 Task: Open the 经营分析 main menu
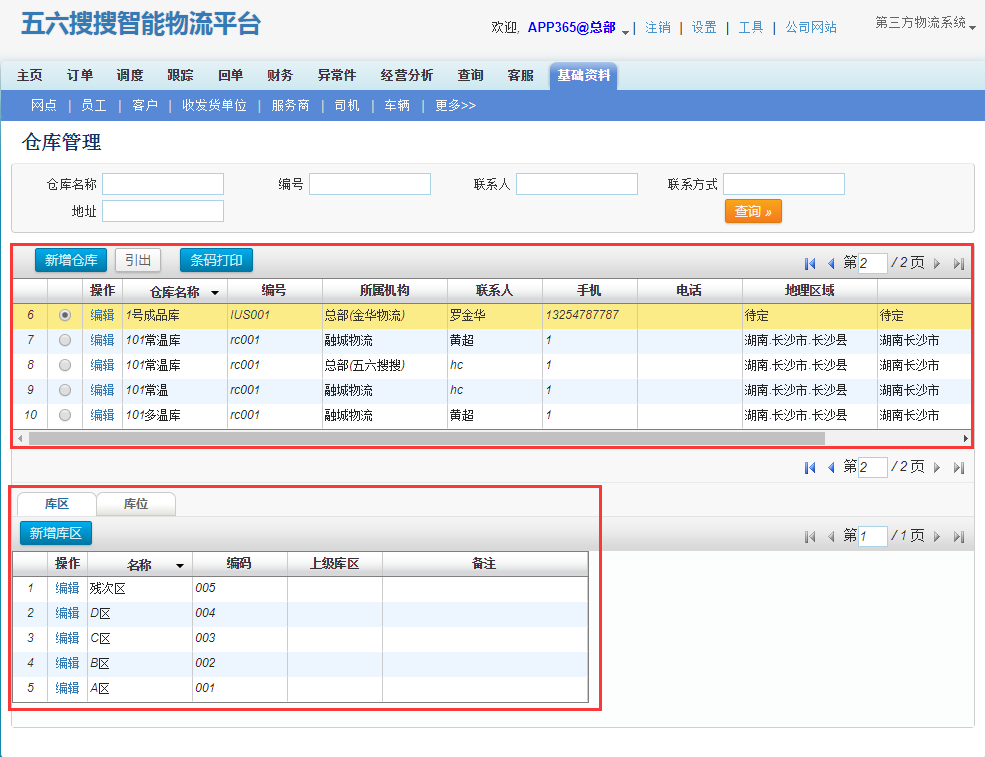(407, 76)
